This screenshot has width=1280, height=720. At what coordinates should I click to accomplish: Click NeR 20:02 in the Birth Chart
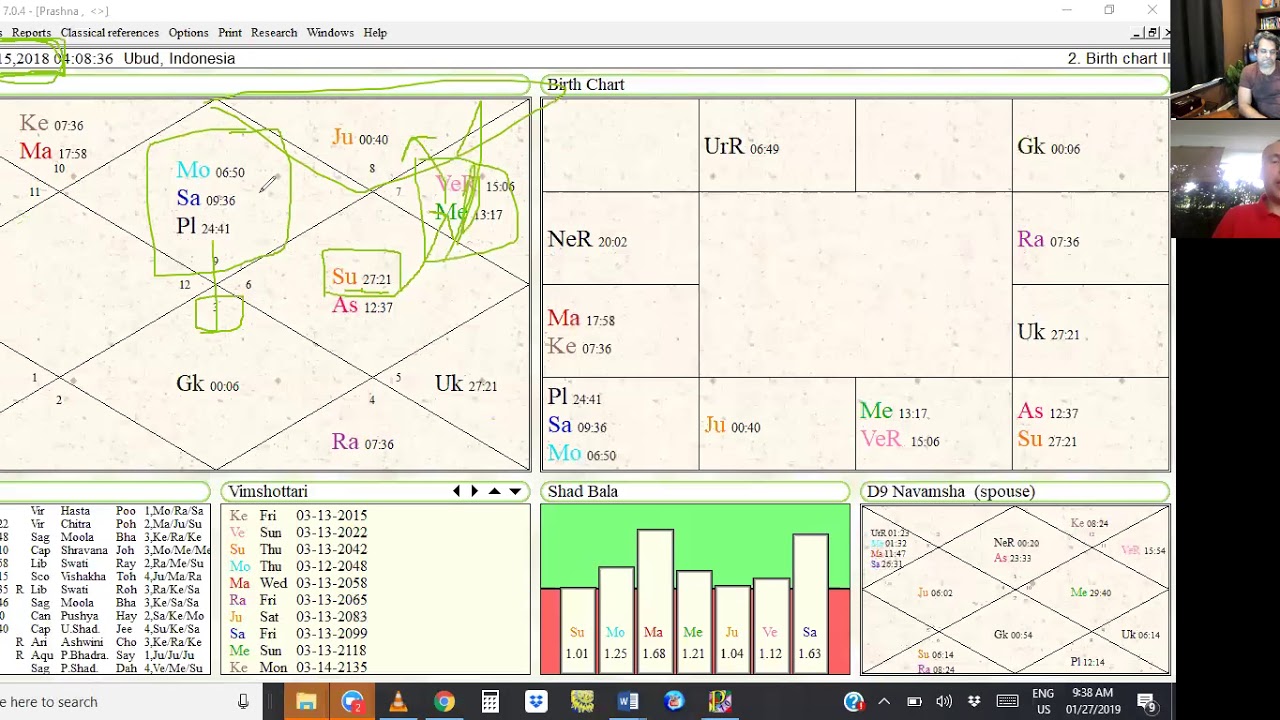(x=587, y=240)
